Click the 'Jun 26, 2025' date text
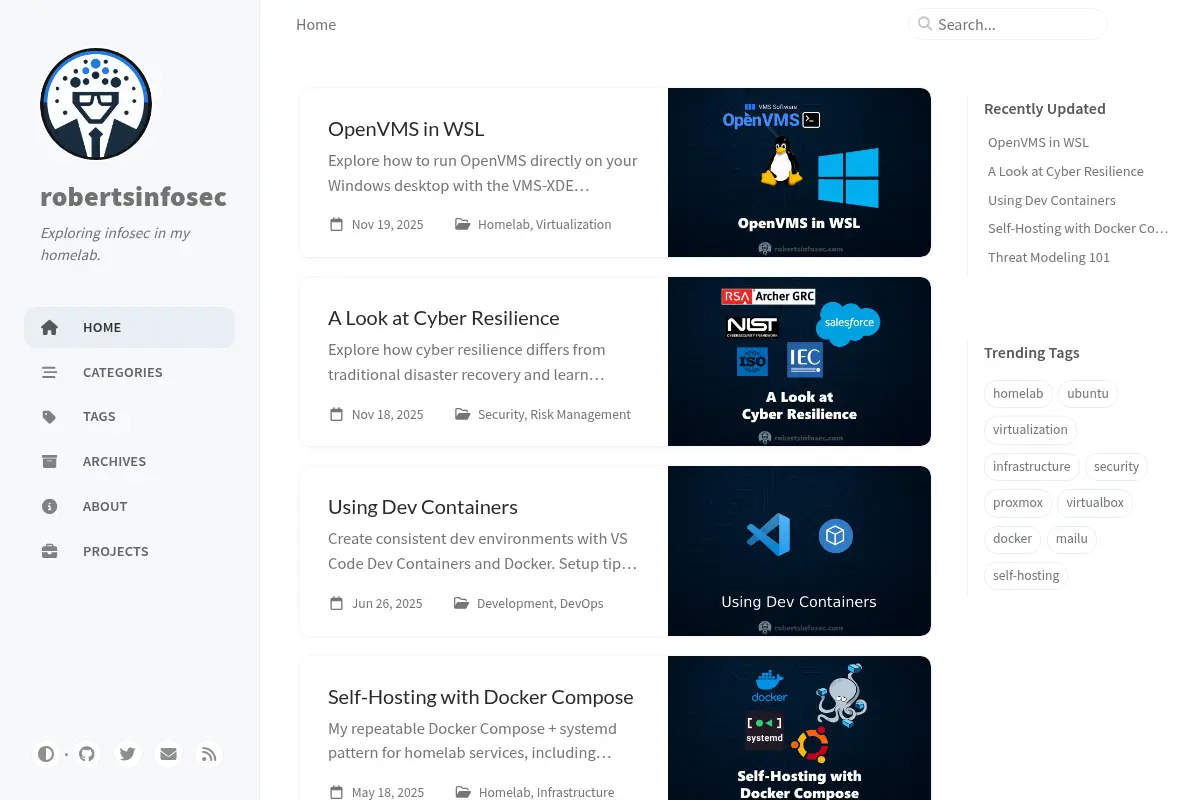1200x800 pixels. pyautogui.click(x=387, y=603)
